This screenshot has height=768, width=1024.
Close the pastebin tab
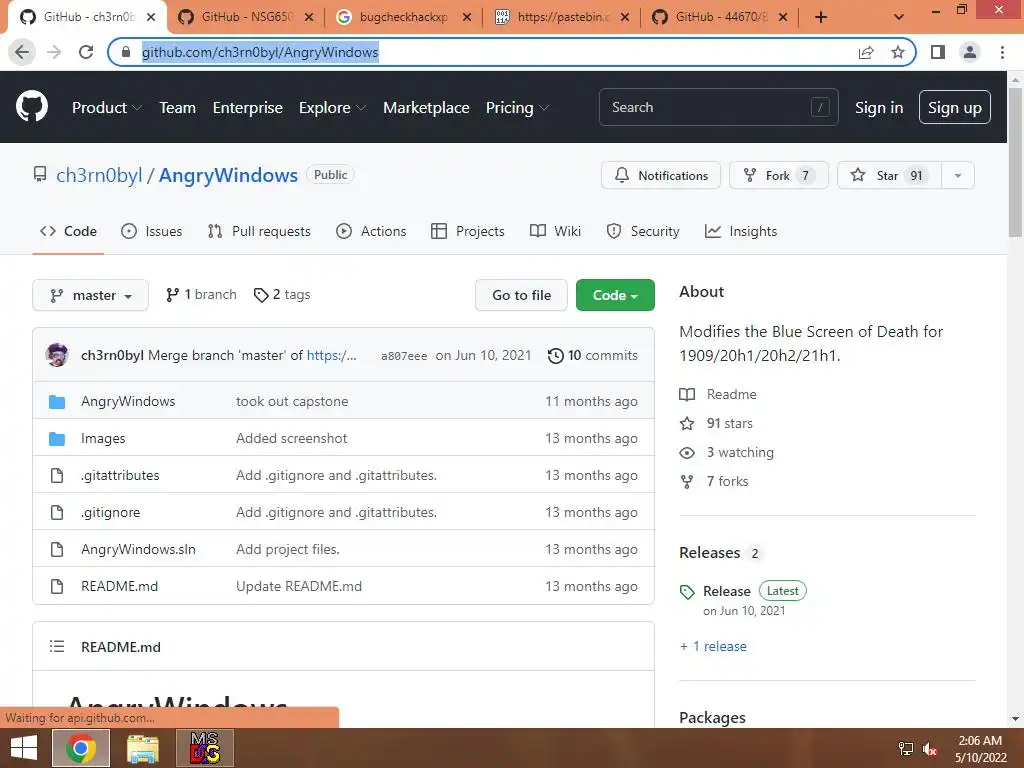(625, 17)
